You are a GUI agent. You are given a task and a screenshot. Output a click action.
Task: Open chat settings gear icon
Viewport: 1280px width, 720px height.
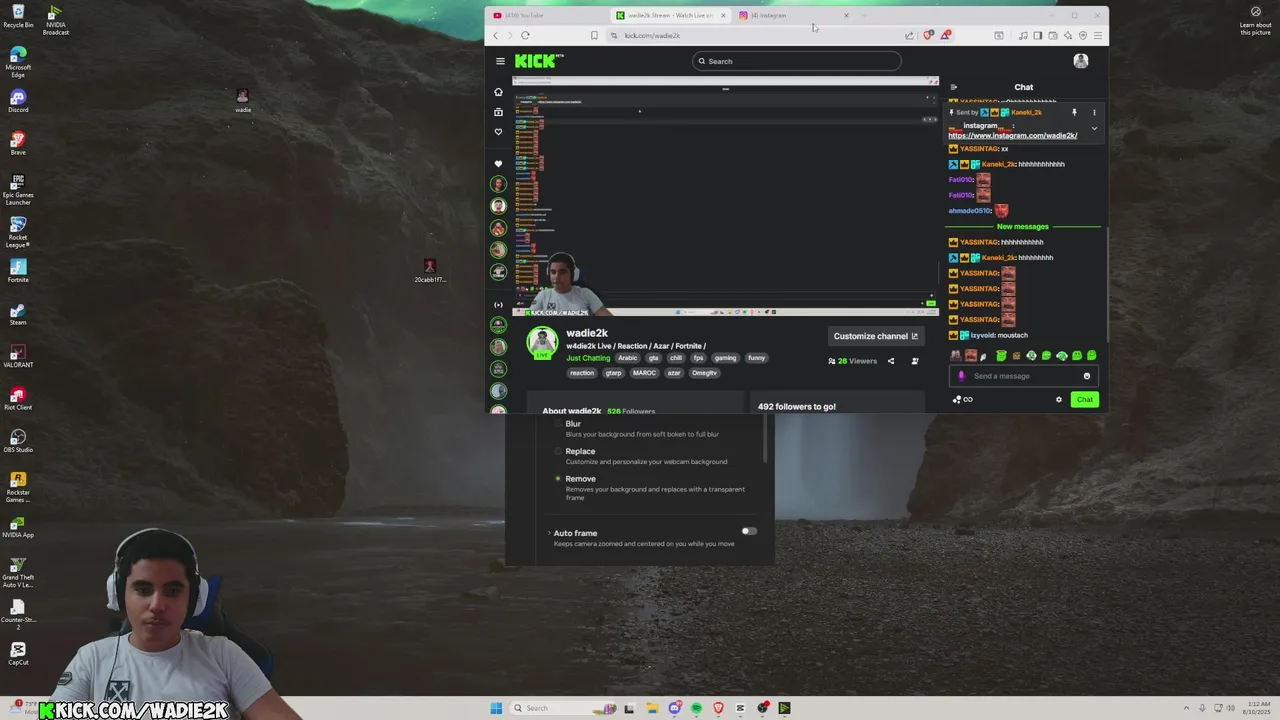(1059, 400)
